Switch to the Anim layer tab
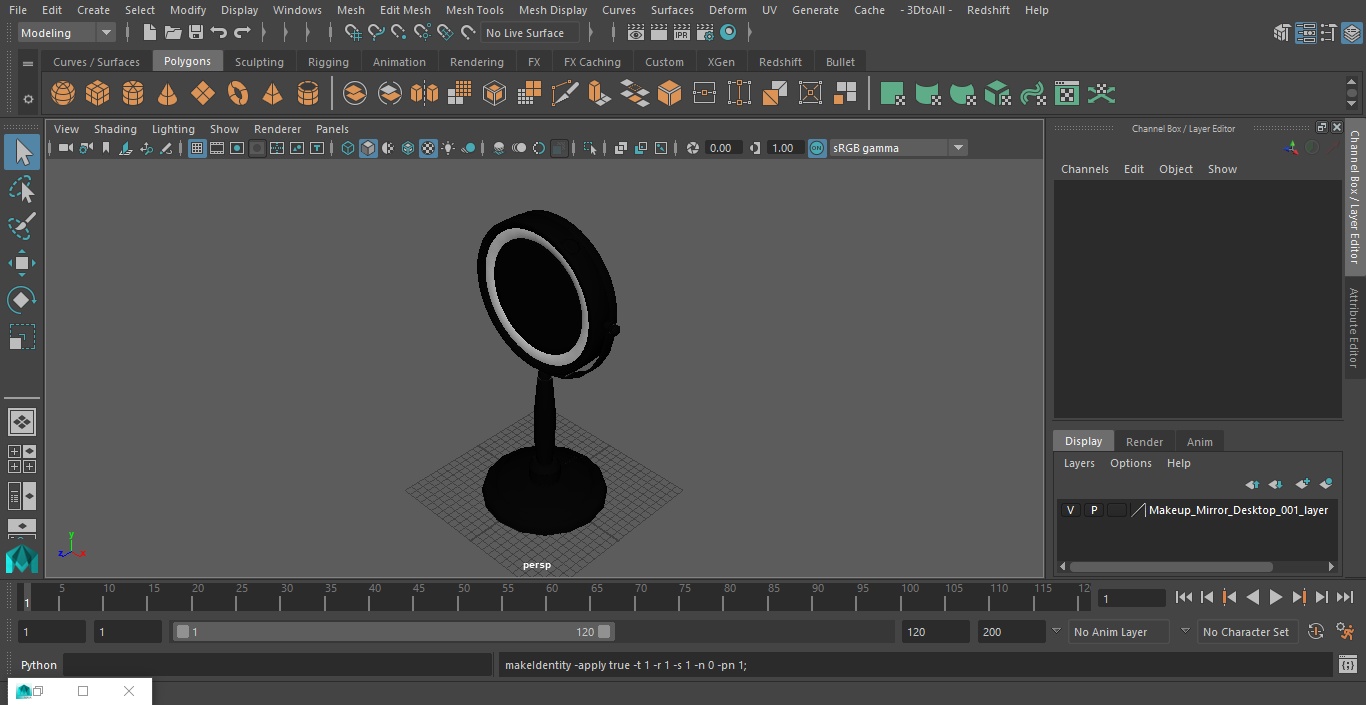The width and height of the screenshot is (1366, 705). tap(1199, 442)
